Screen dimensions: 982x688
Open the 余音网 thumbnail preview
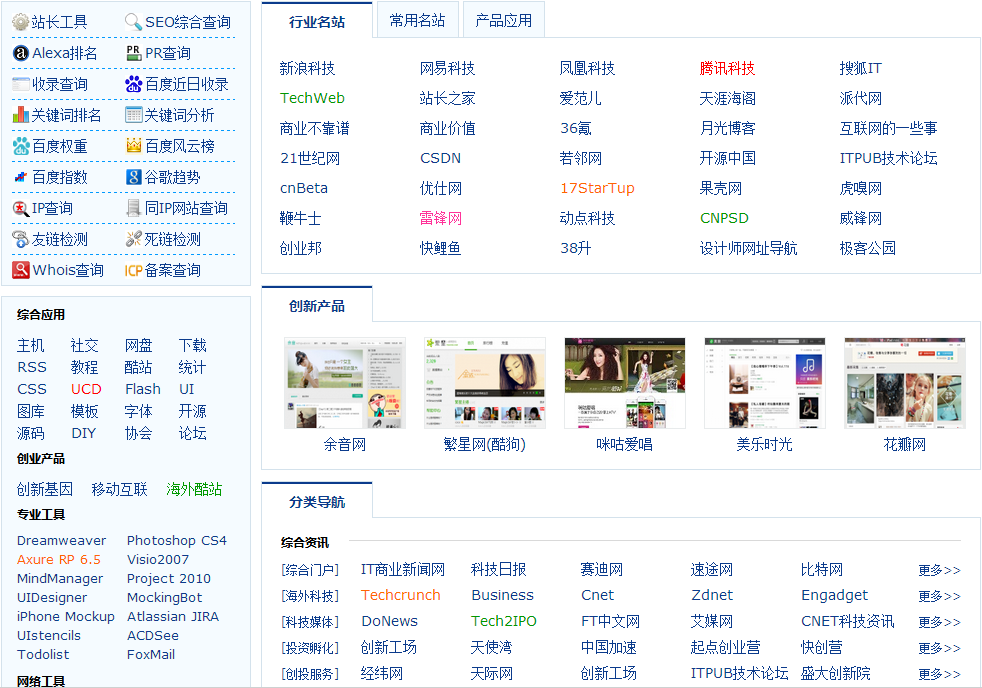[x=344, y=383]
